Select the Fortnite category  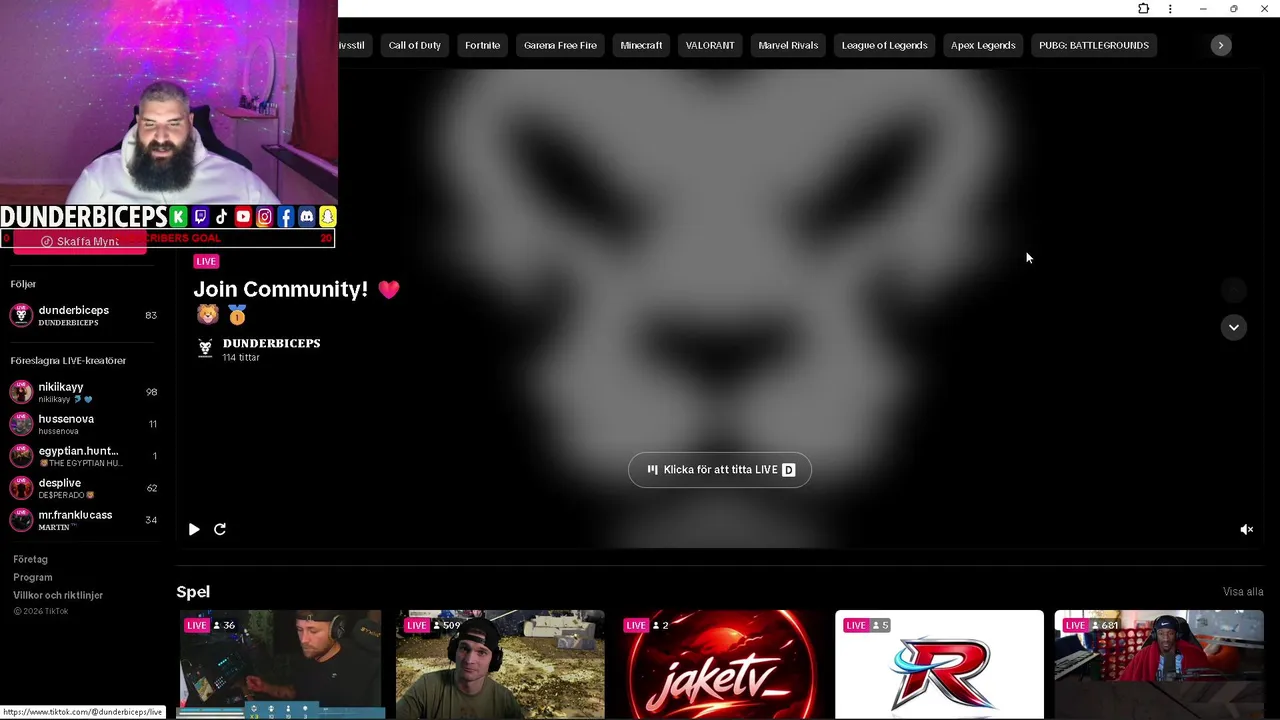482,45
